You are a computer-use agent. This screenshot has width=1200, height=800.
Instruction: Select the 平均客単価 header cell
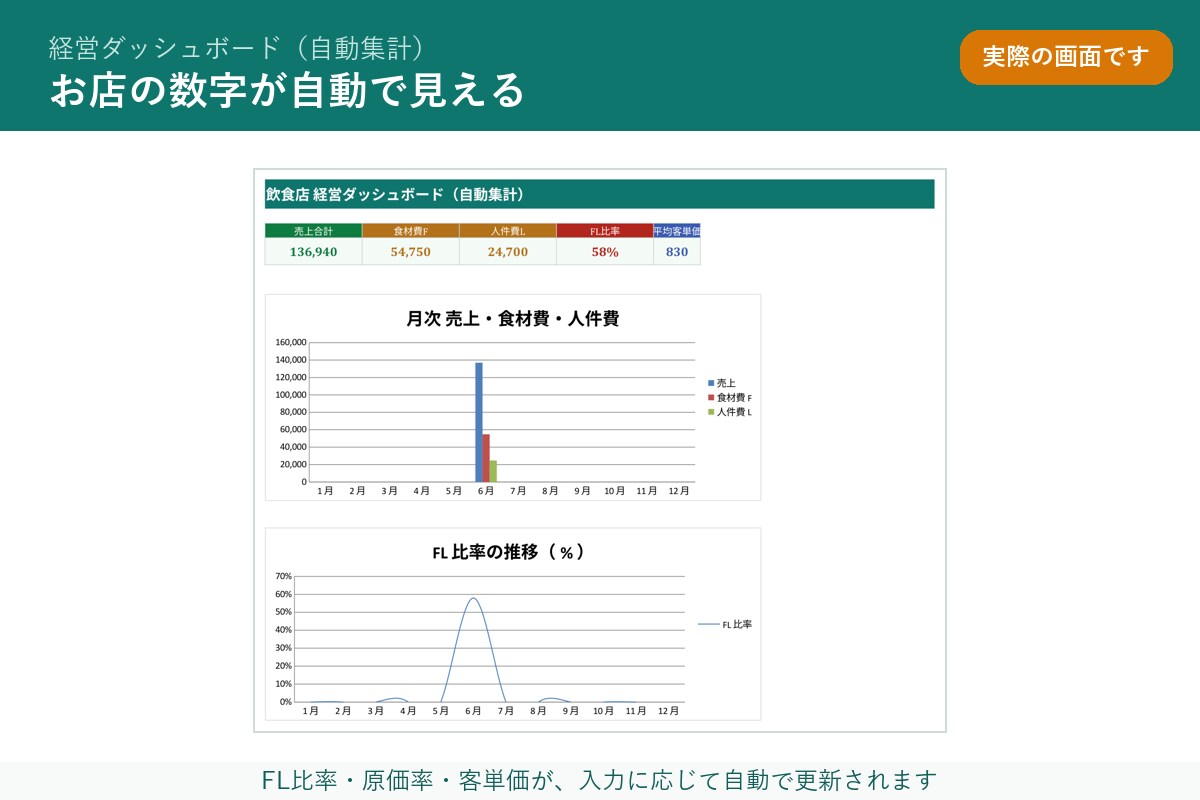677,231
